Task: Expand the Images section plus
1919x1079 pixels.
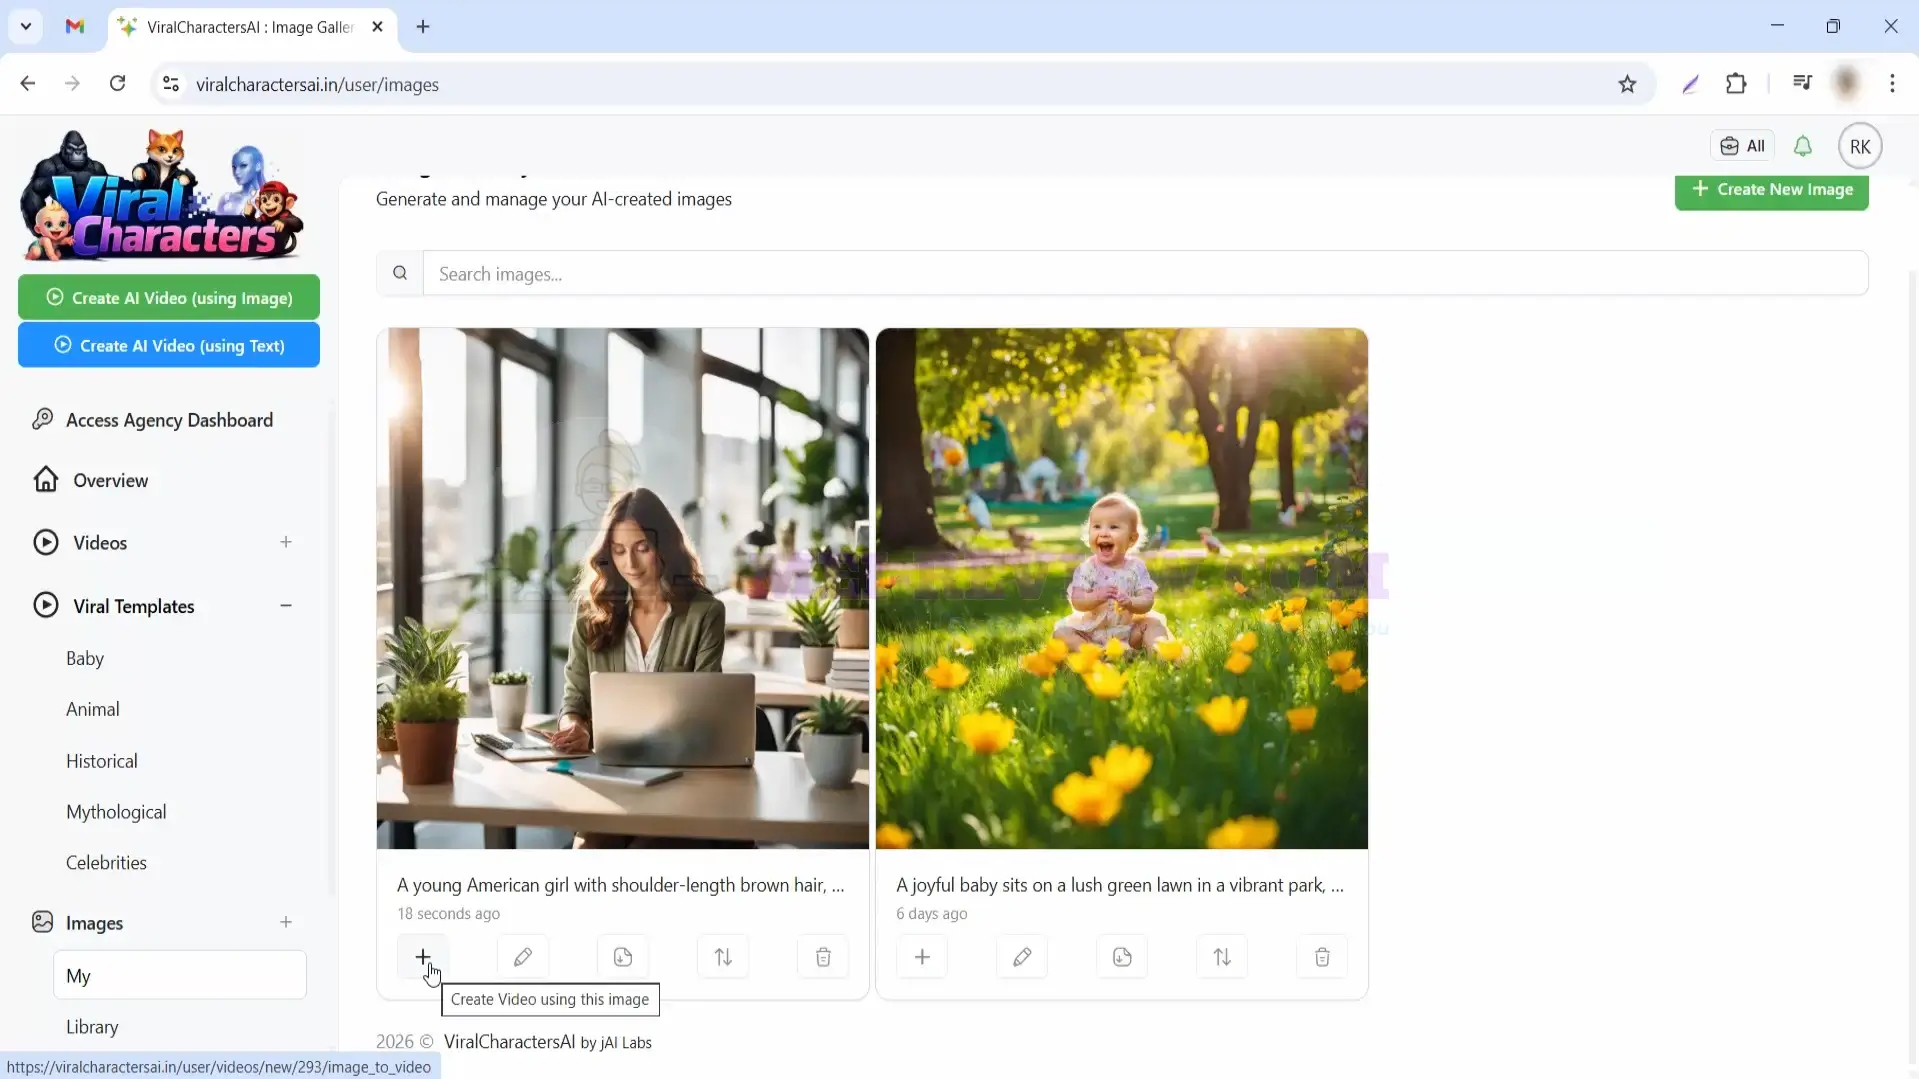Action: 286,922
